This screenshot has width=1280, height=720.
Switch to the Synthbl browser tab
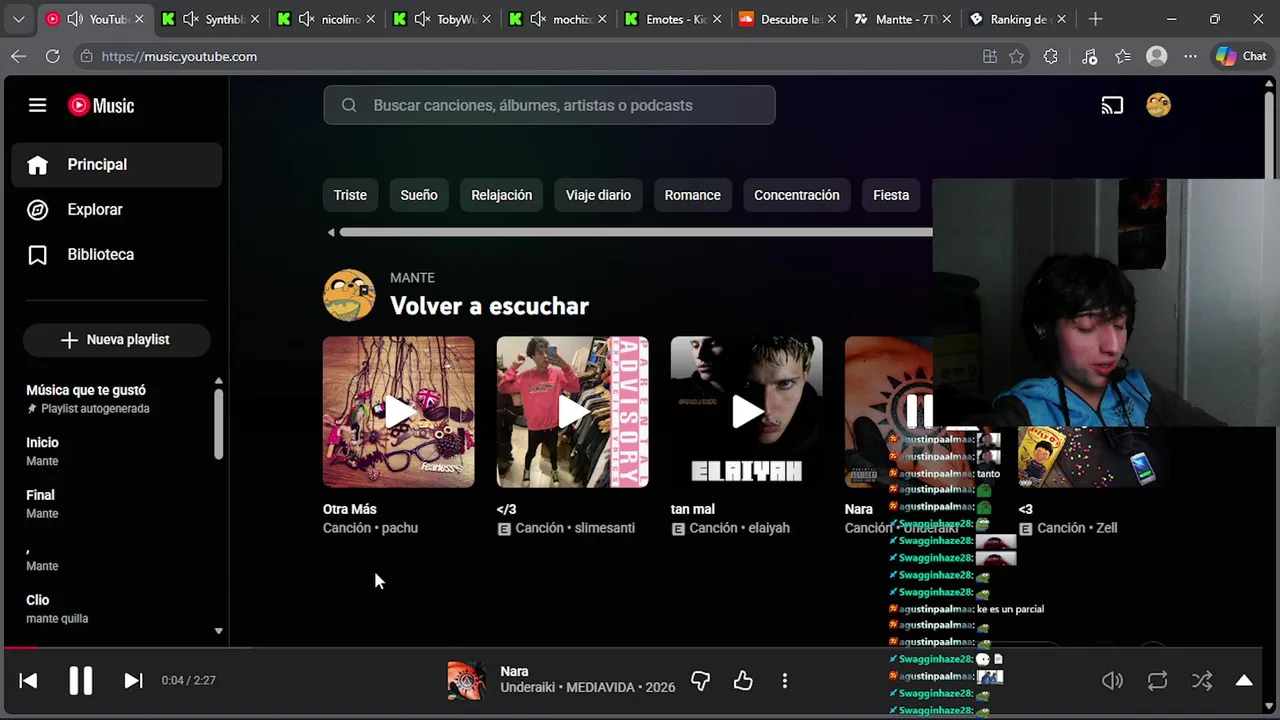click(x=211, y=19)
